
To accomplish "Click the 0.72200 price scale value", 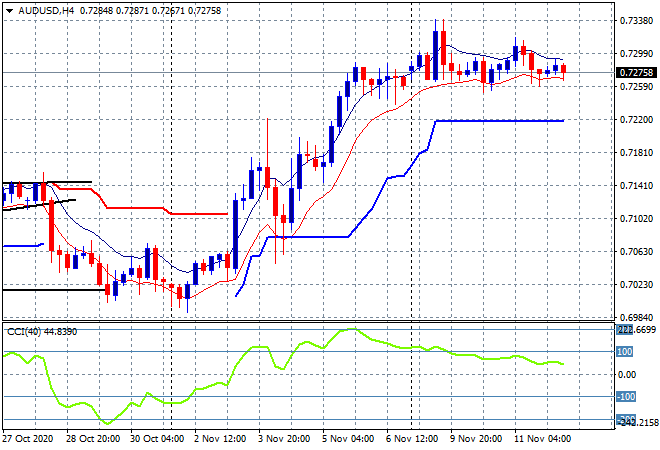I will pyautogui.click(x=636, y=120).
